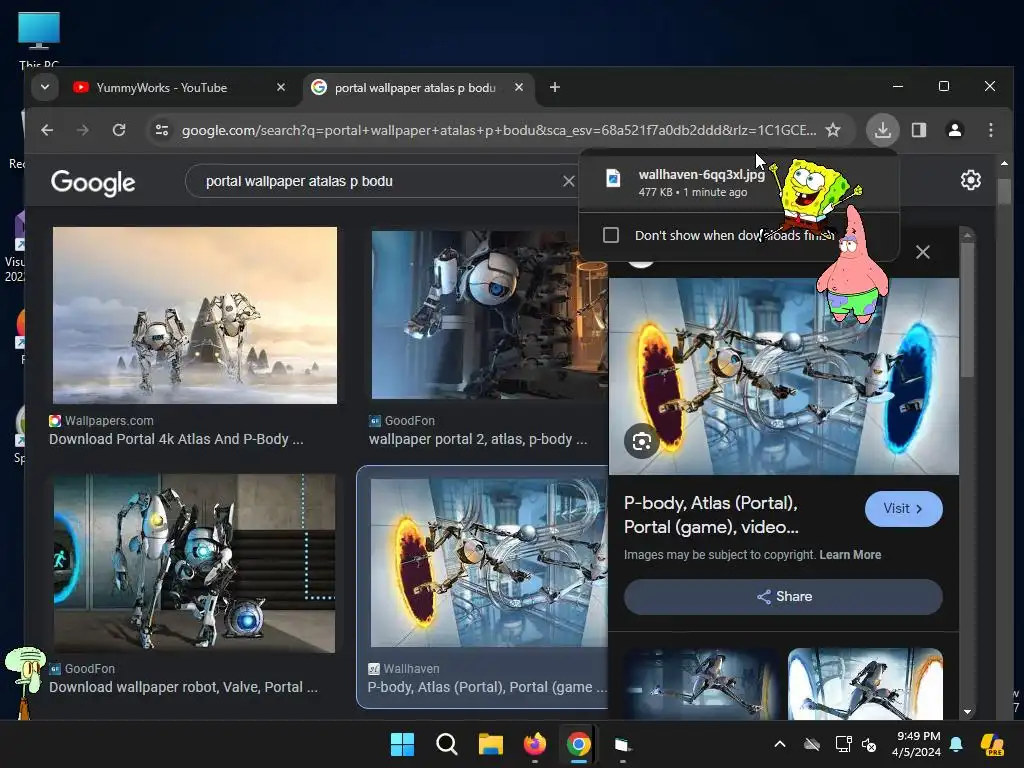
Task: Show hidden system tray icons
Action: click(x=780, y=744)
